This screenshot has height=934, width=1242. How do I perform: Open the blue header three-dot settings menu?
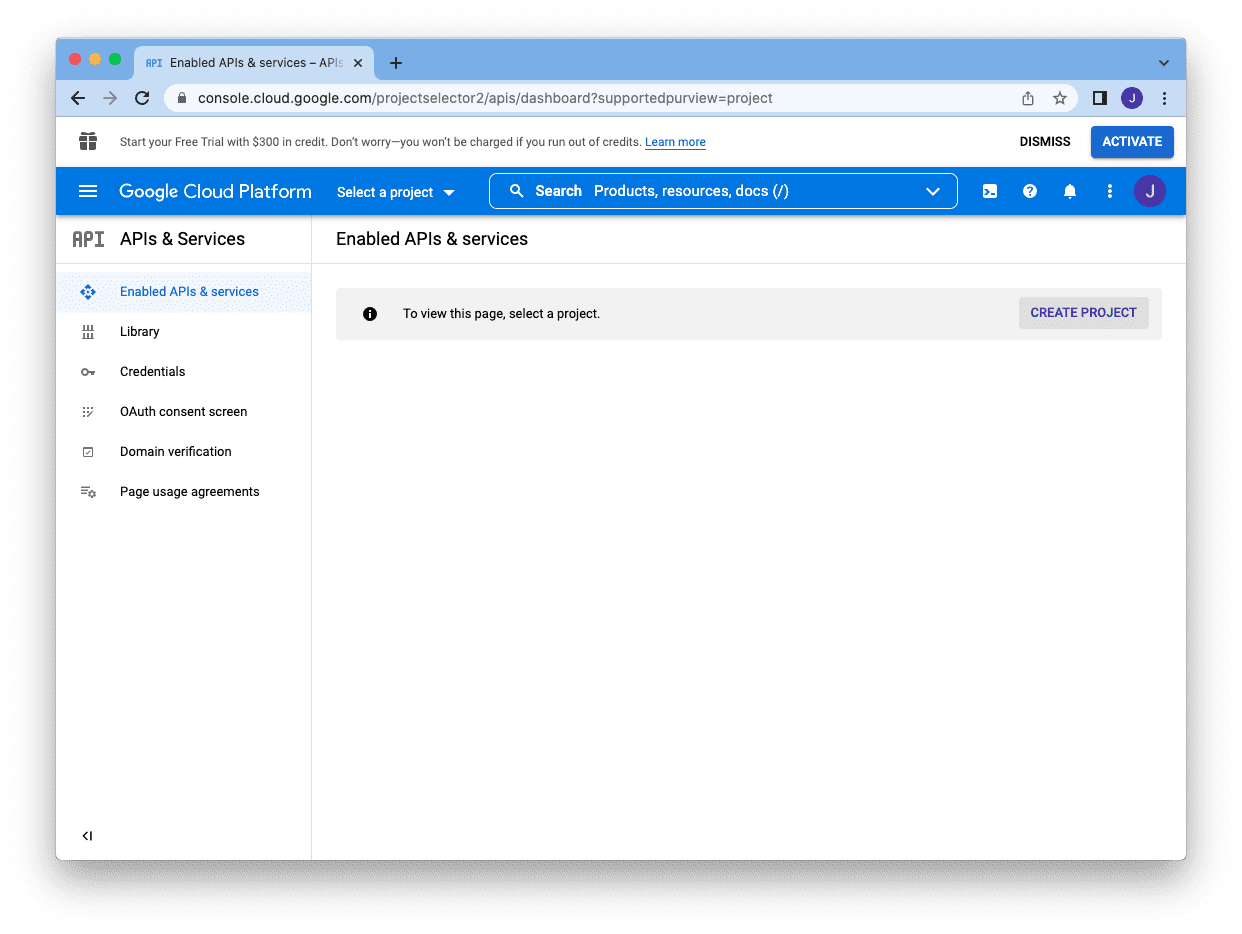tap(1110, 191)
